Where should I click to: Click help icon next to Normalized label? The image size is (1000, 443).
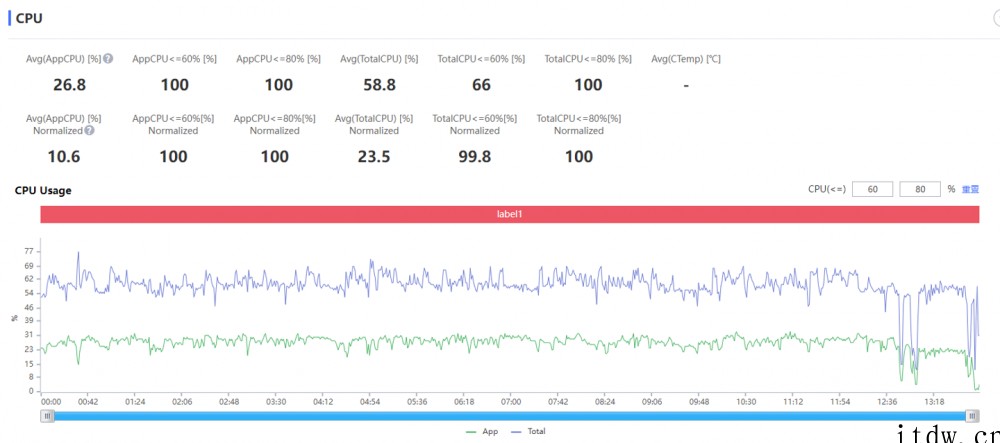tap(90, 131)
